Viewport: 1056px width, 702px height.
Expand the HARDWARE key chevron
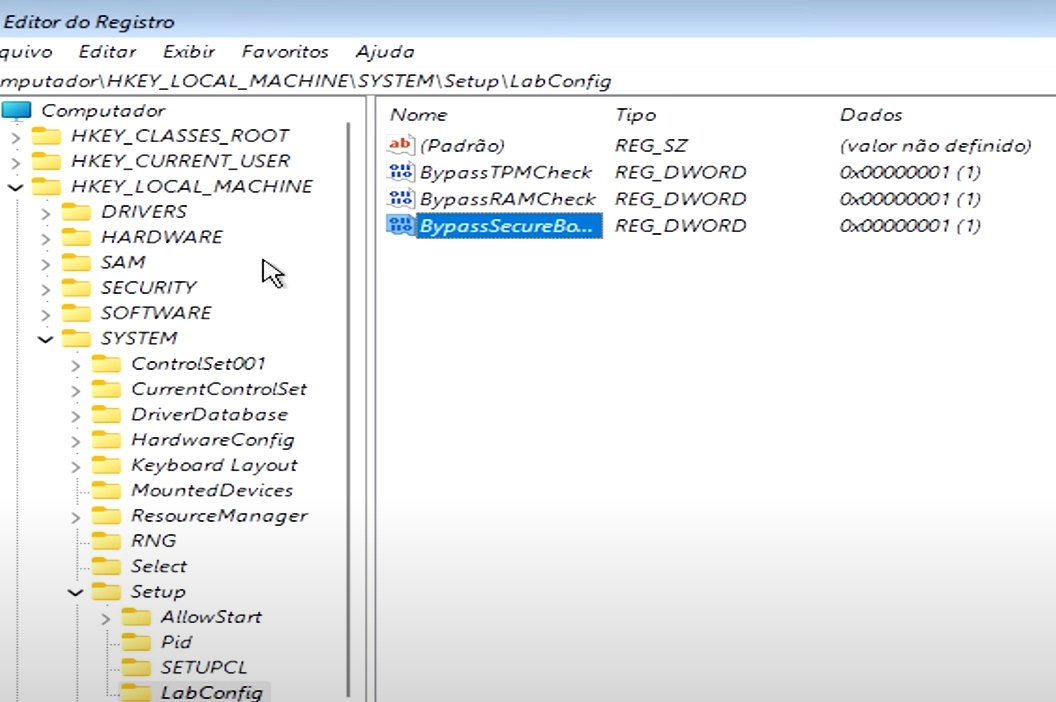coord(45,238)
